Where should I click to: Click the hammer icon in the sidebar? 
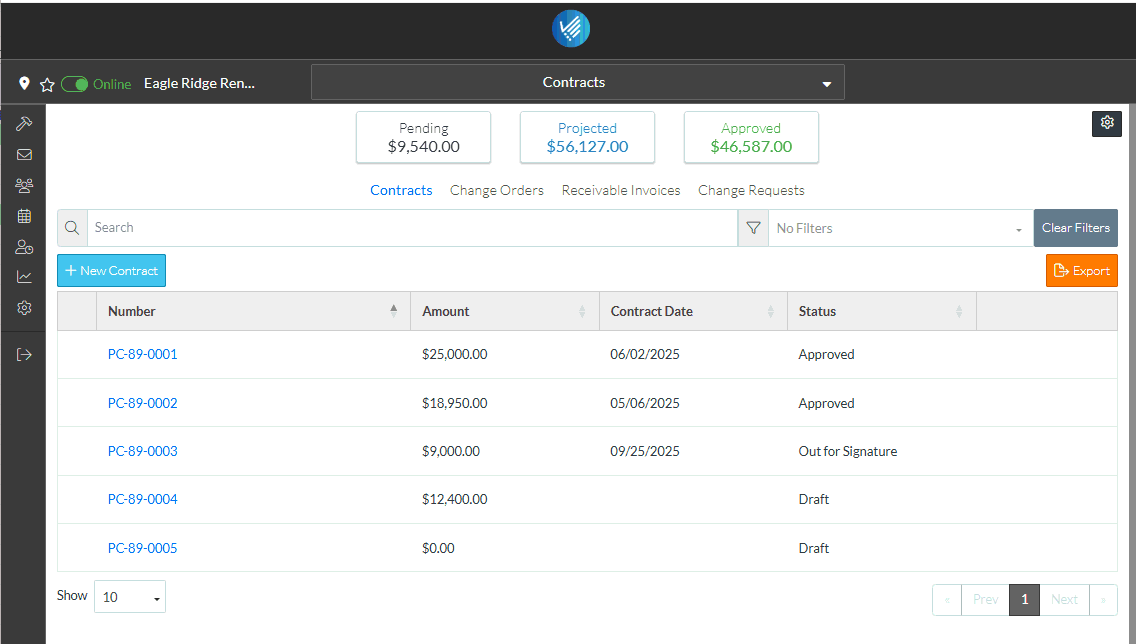click(x=24, y=124)
